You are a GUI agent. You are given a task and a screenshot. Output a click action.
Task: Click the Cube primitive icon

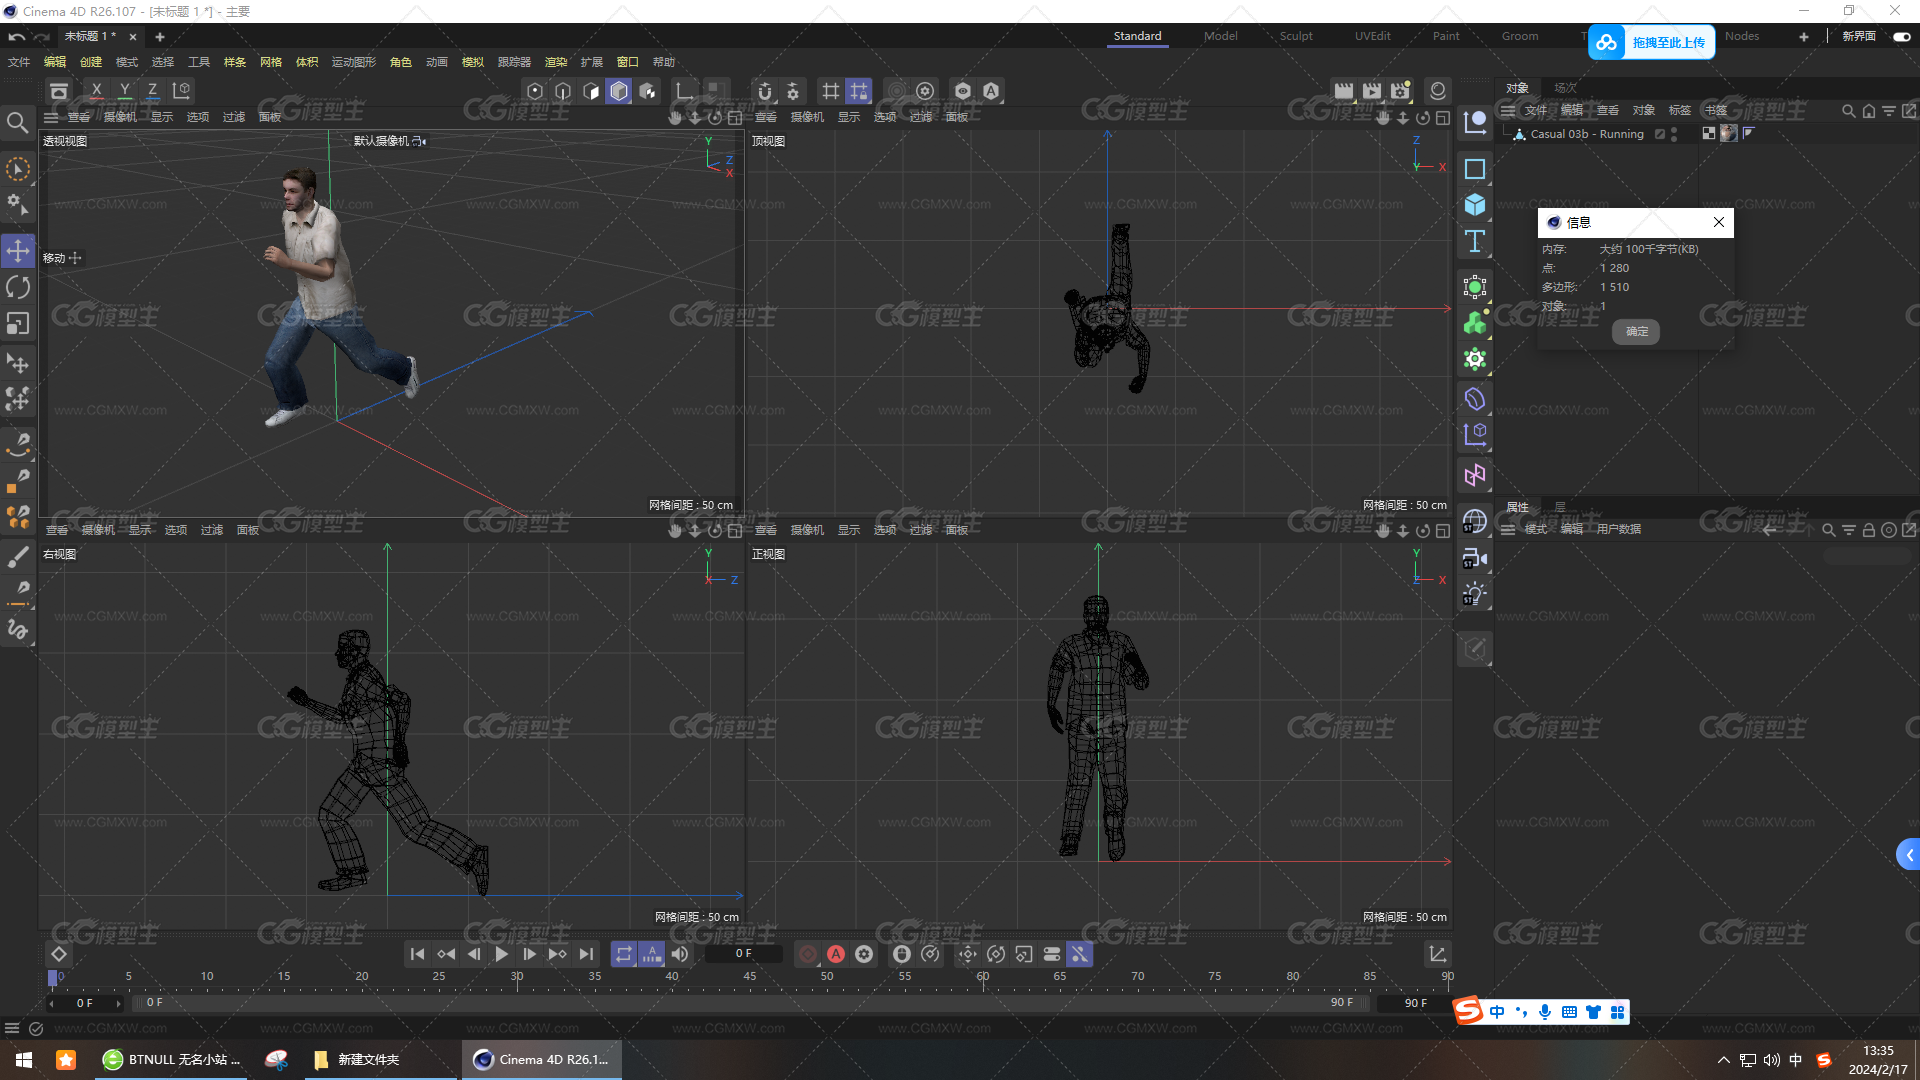point(1475,205)
